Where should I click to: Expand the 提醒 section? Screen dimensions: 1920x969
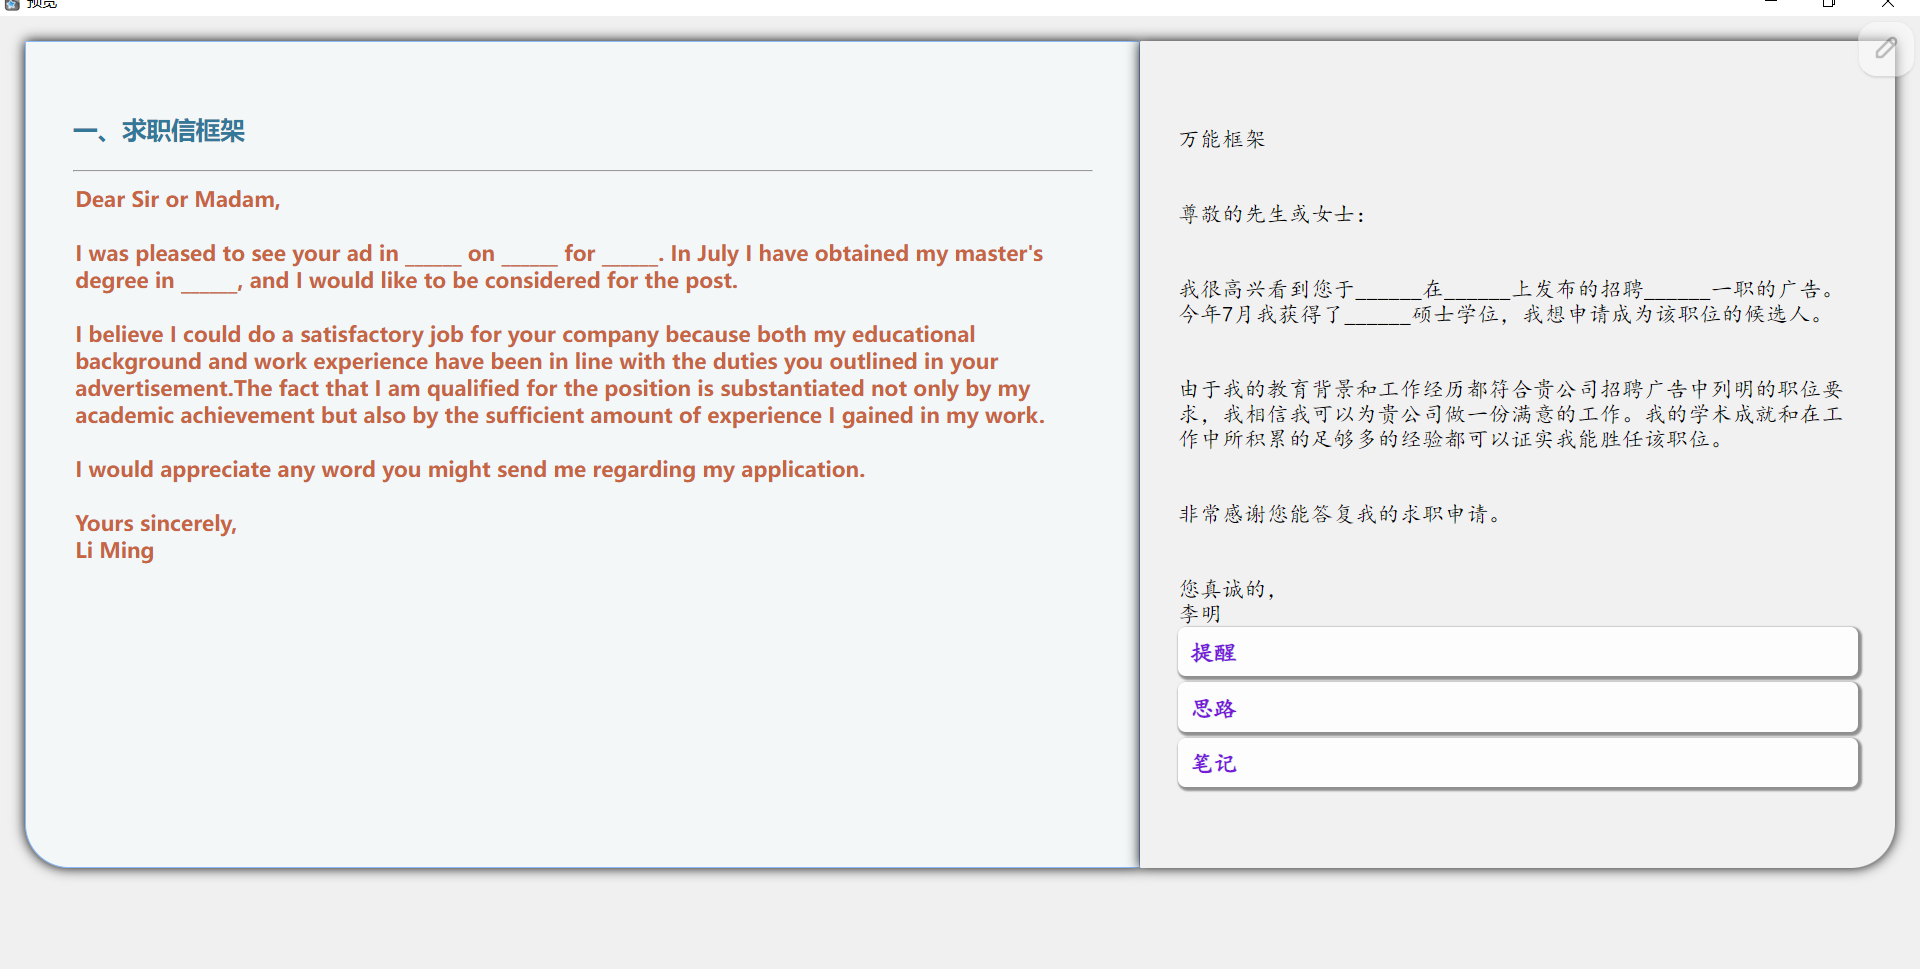(1518, 652)
